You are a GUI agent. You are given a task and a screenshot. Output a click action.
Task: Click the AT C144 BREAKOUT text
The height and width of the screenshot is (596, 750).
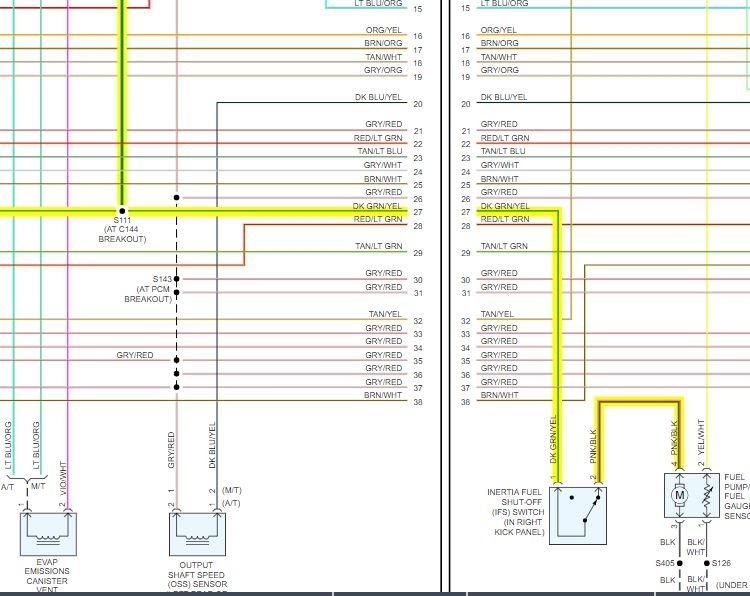pos(122,234)
